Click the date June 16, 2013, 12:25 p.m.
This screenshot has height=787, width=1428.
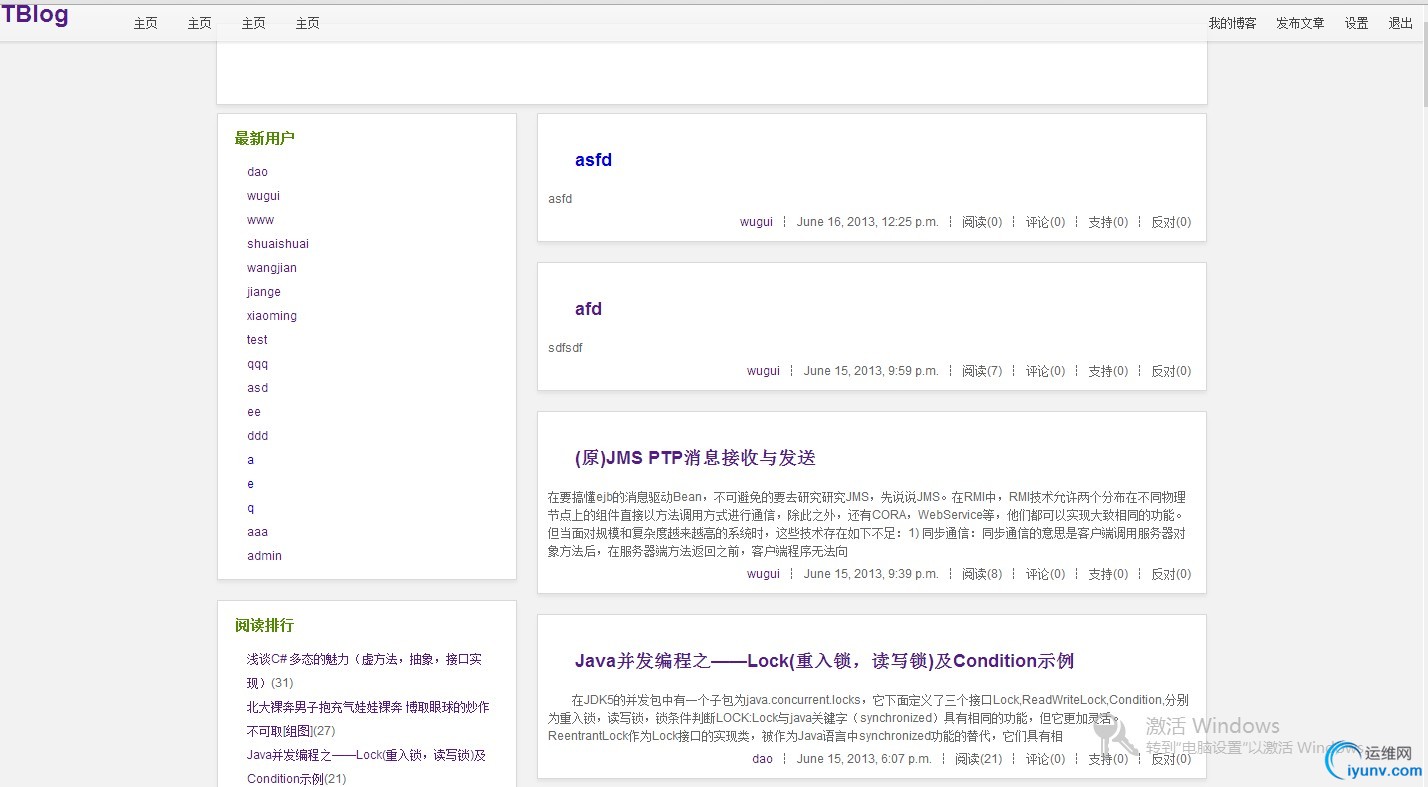tap(867, 222)
